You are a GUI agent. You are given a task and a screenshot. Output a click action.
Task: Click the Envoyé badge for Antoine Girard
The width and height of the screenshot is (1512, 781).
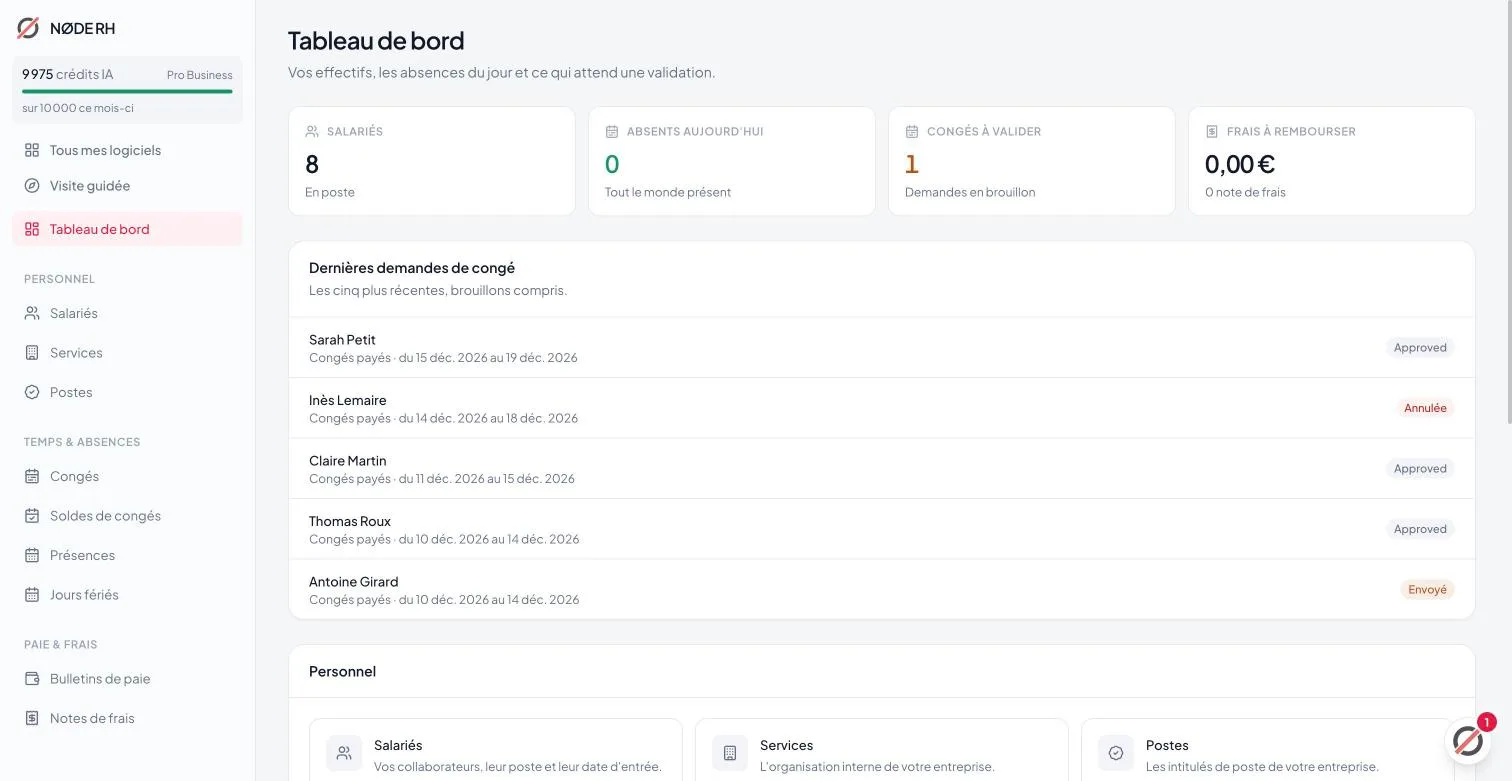pos(1427,590)
